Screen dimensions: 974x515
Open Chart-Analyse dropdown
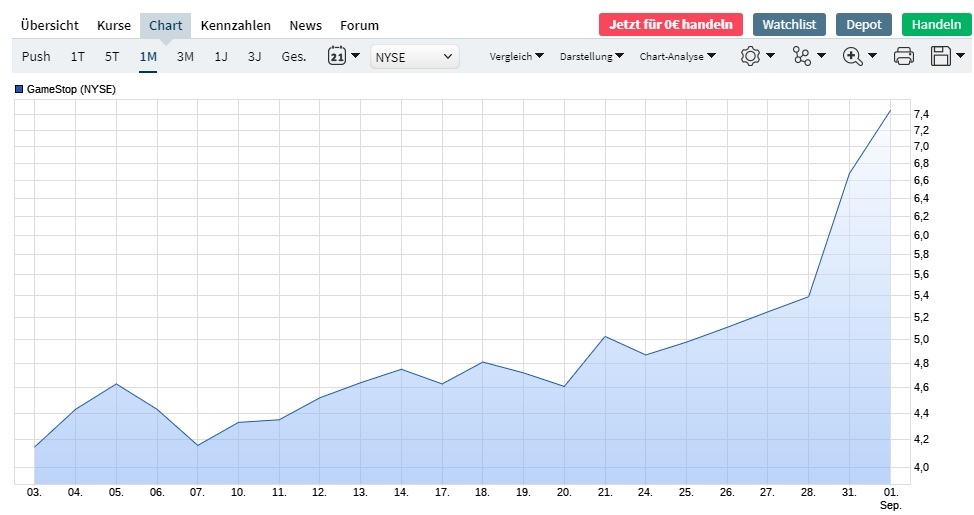tap(677, 57)
